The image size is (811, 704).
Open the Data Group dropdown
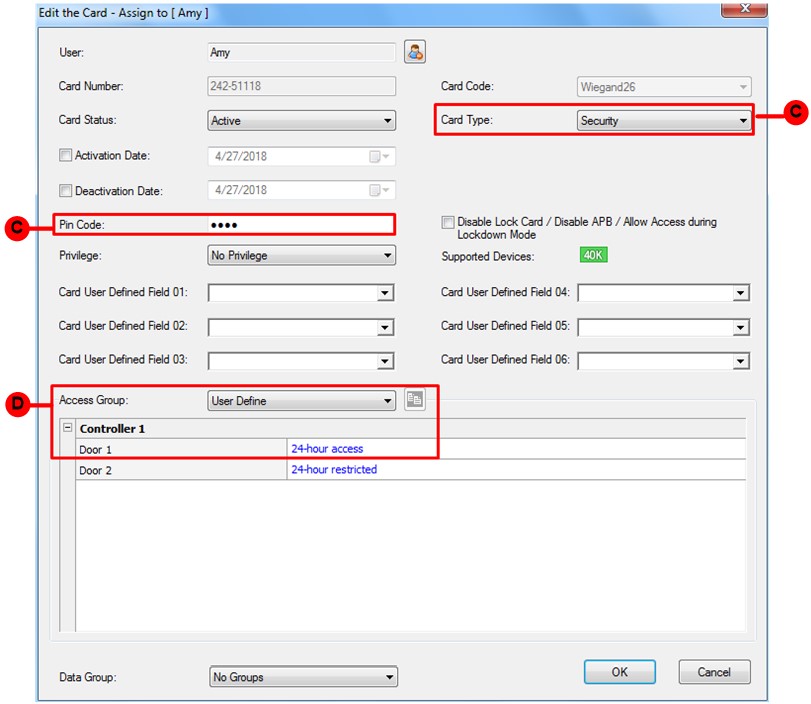pyautogui.click(x=304, y=677)
